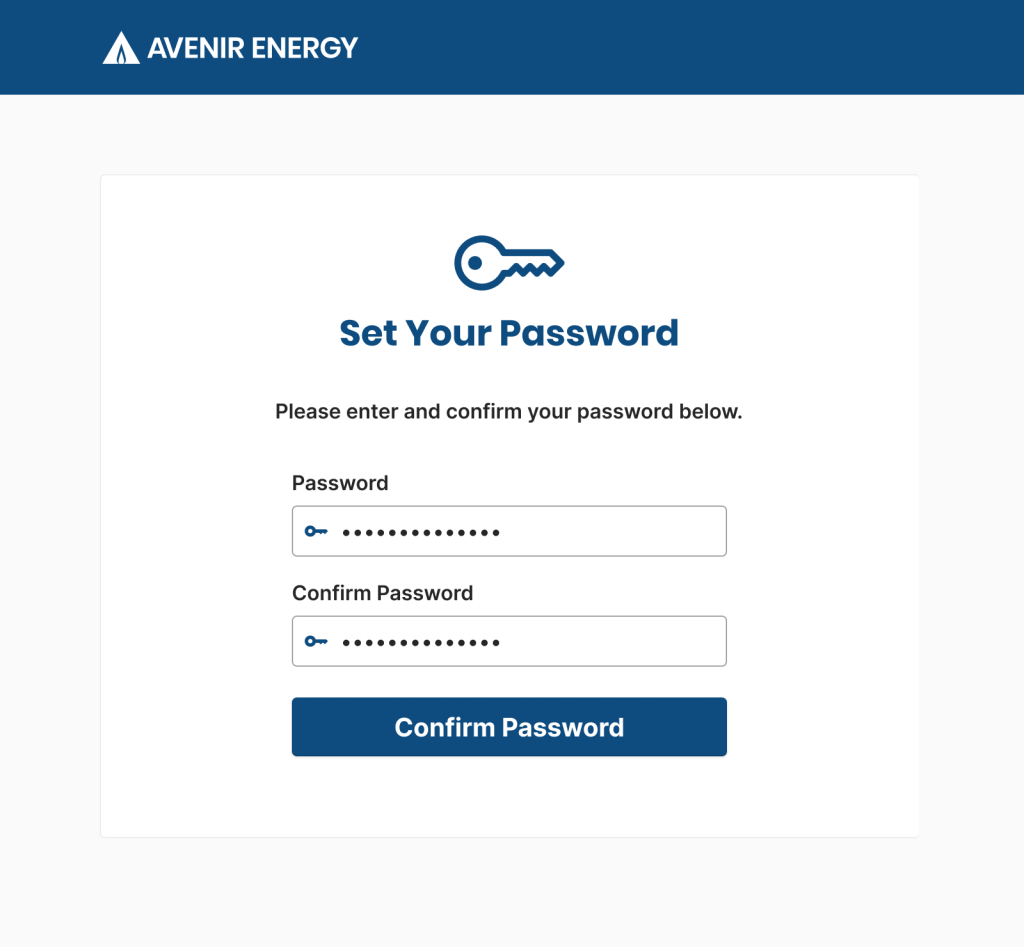This screenshot has height=947, width=1024.
Task: Click the AVENIR ENERGY header wordmark
Action: [x=252, y=47]
